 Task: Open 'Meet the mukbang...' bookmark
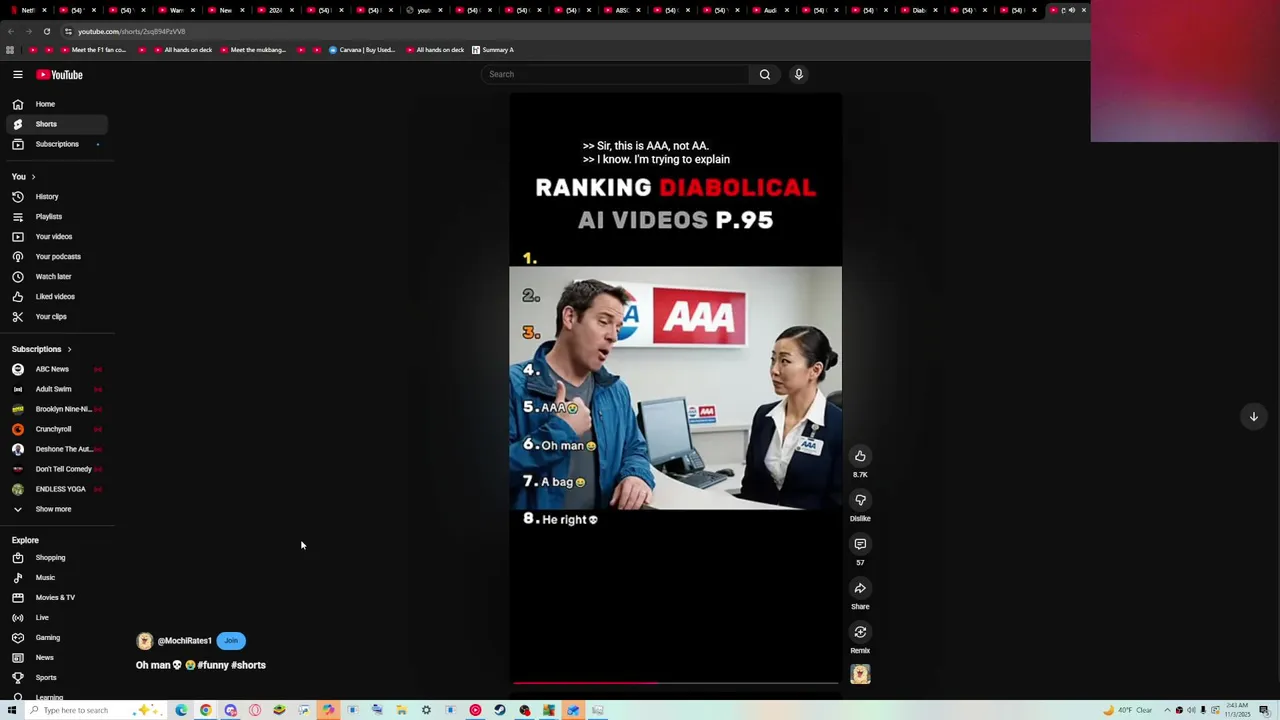tap(252, 50)
